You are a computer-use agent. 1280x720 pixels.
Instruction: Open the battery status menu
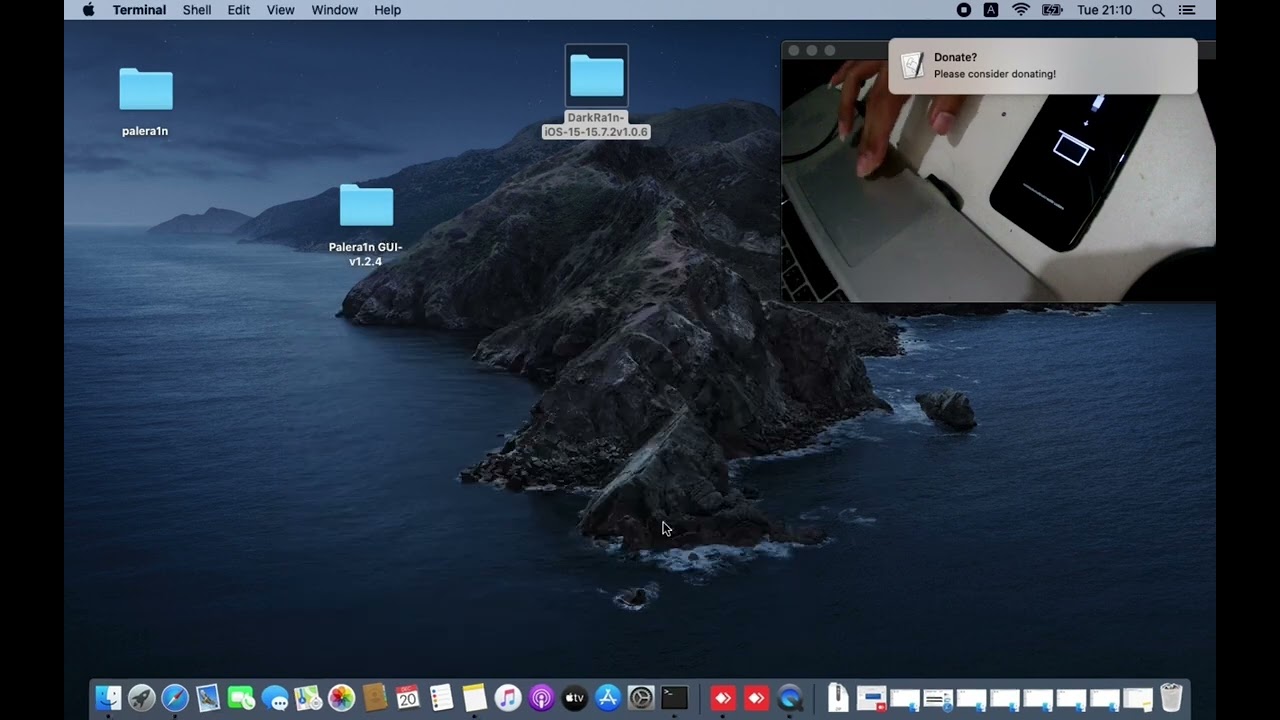1052,10
